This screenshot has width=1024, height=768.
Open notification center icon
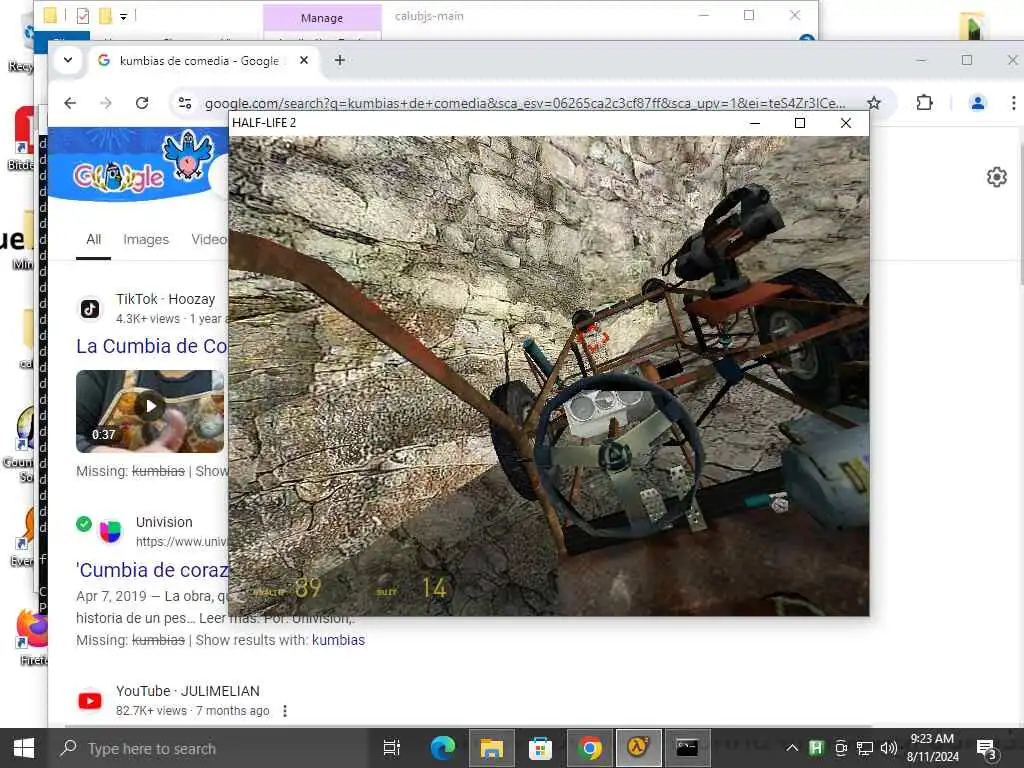[x=985, y=748]
